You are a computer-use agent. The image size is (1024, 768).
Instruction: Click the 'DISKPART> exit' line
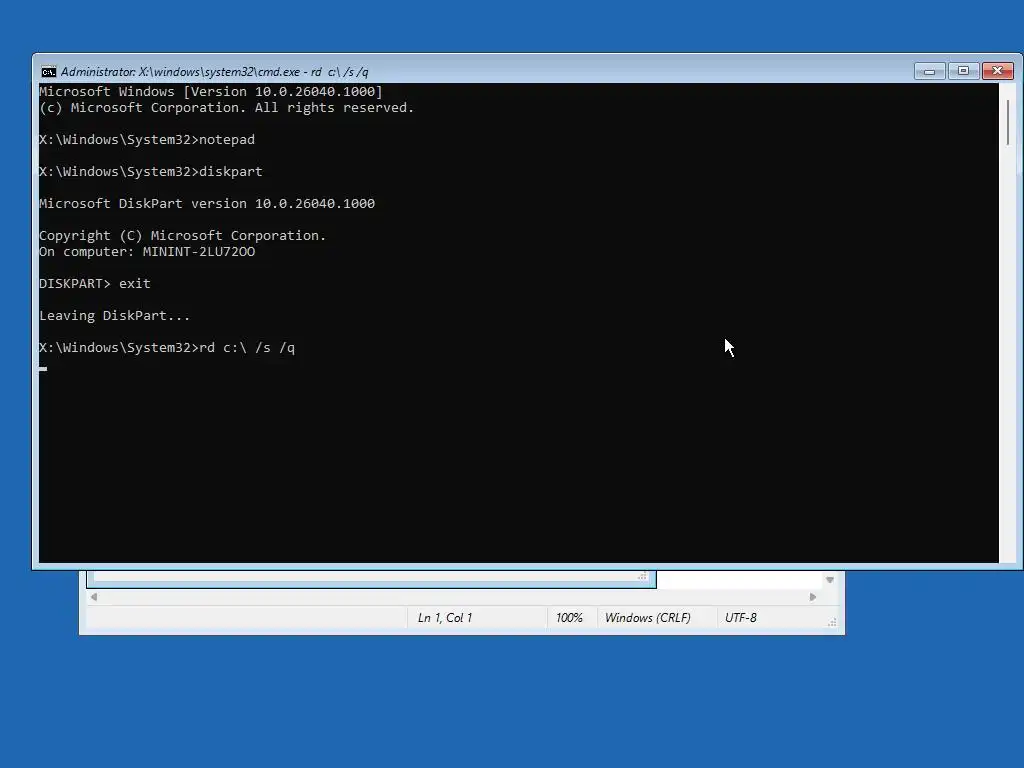coord(95,283)
